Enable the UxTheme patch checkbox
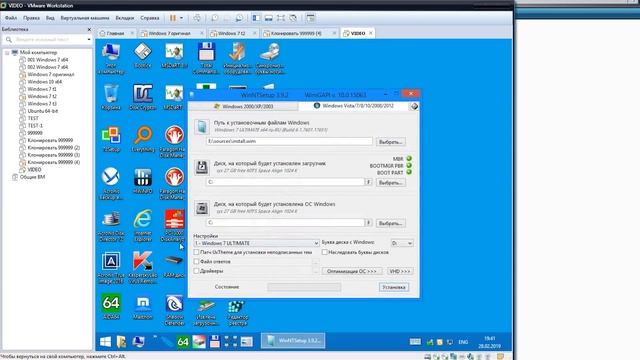This screenshot has width=640, height=360. coord(196,252)
